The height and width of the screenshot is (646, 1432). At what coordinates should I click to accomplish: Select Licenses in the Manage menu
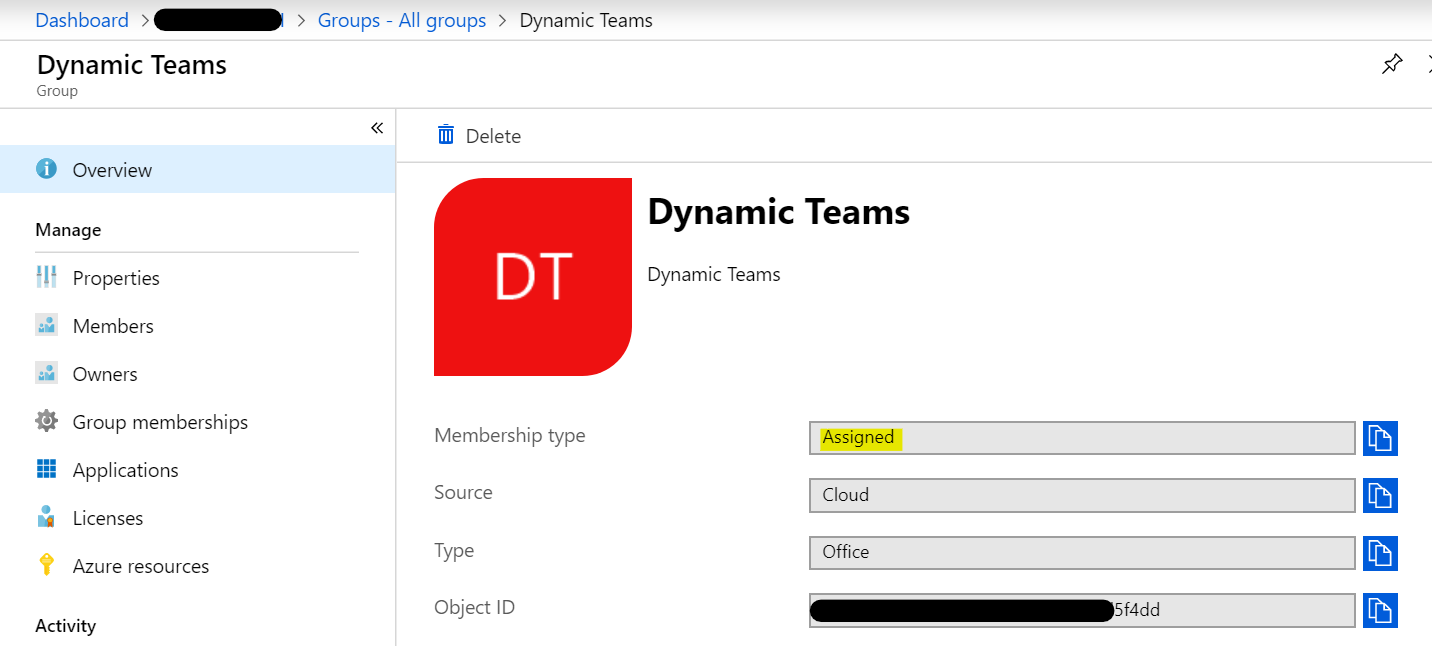point(108,518)
